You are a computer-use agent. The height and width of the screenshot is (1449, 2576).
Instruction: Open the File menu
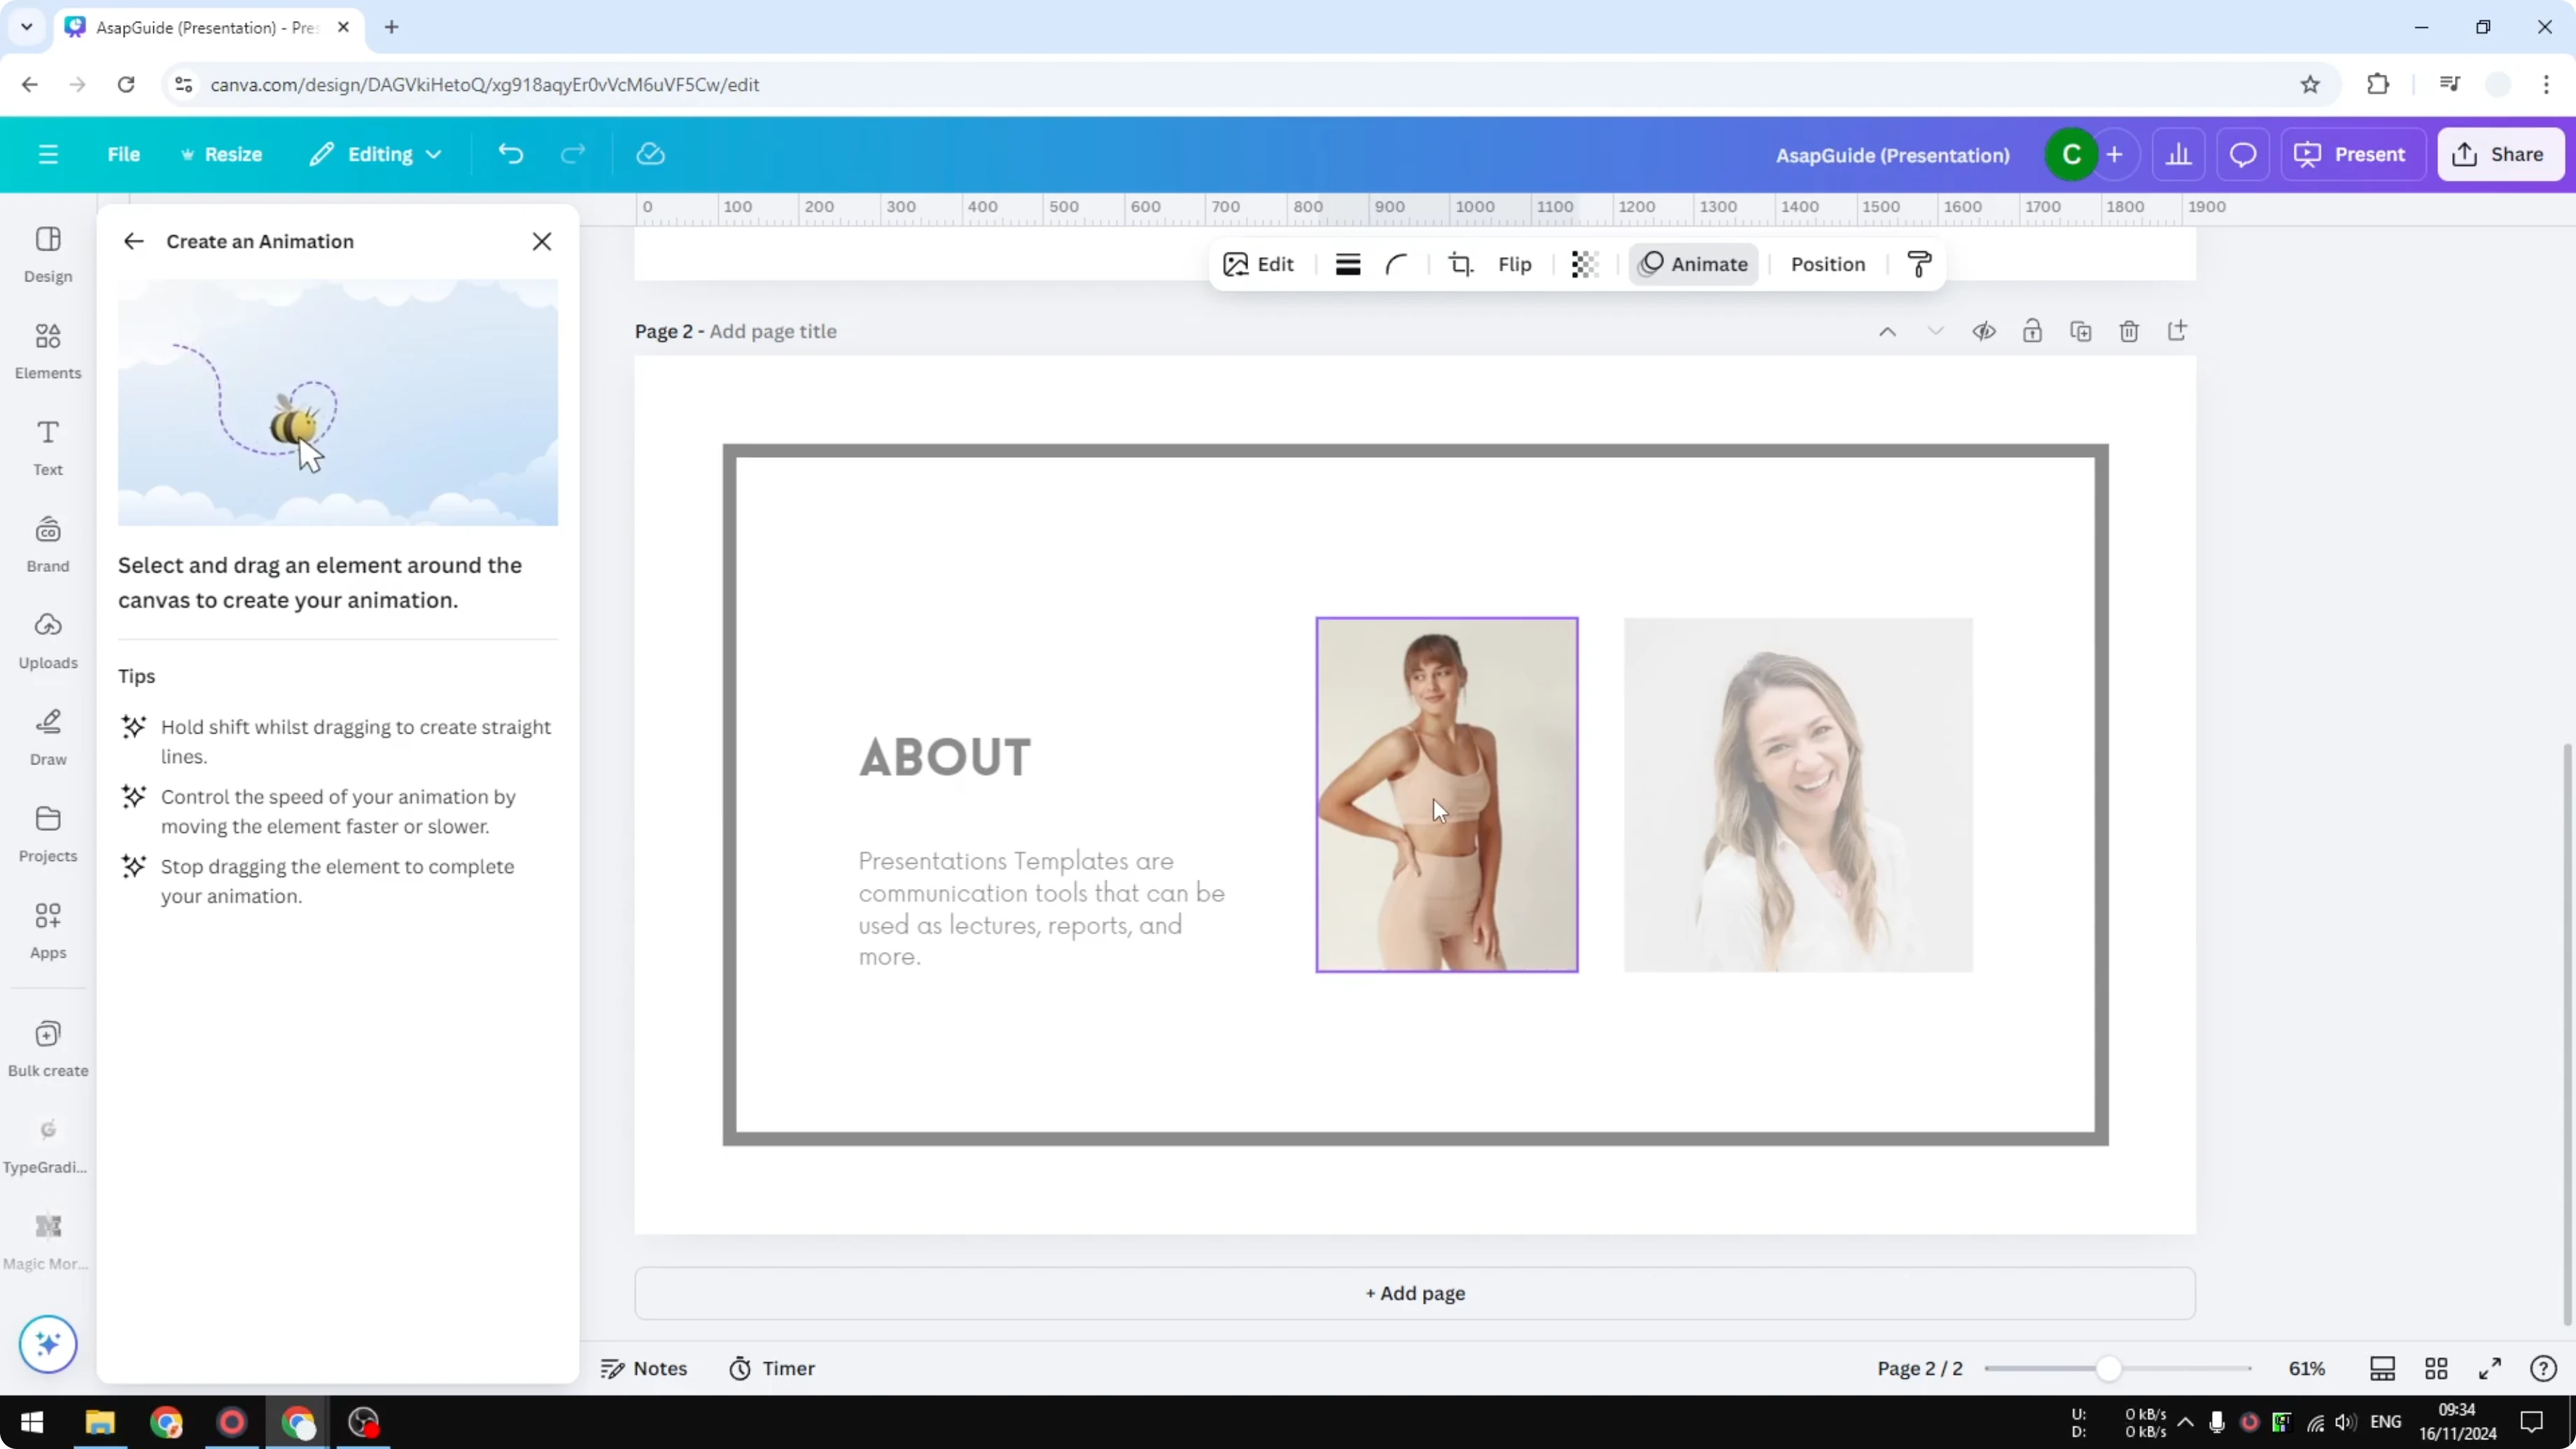(x=124, y=153)
